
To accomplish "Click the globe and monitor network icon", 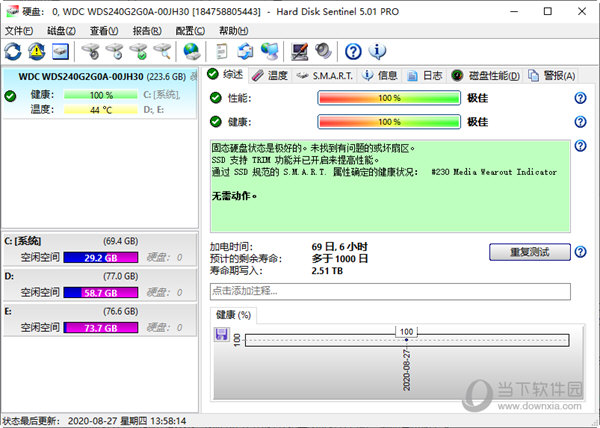I will point(269,51).
